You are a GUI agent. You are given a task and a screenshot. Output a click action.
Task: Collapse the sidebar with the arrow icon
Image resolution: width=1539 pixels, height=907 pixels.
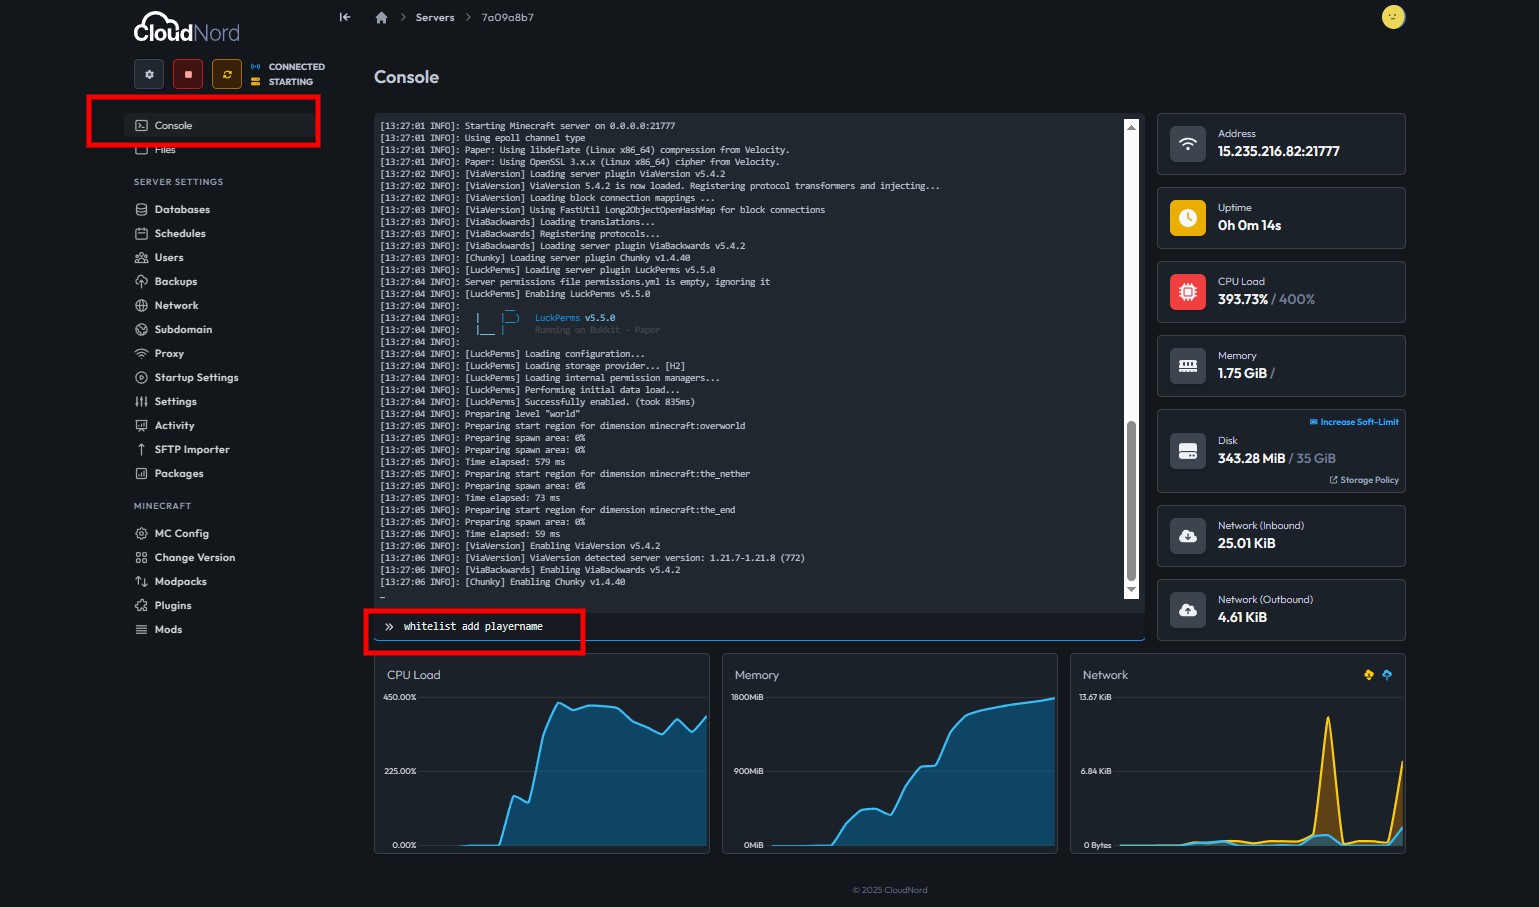pos(345,17)
